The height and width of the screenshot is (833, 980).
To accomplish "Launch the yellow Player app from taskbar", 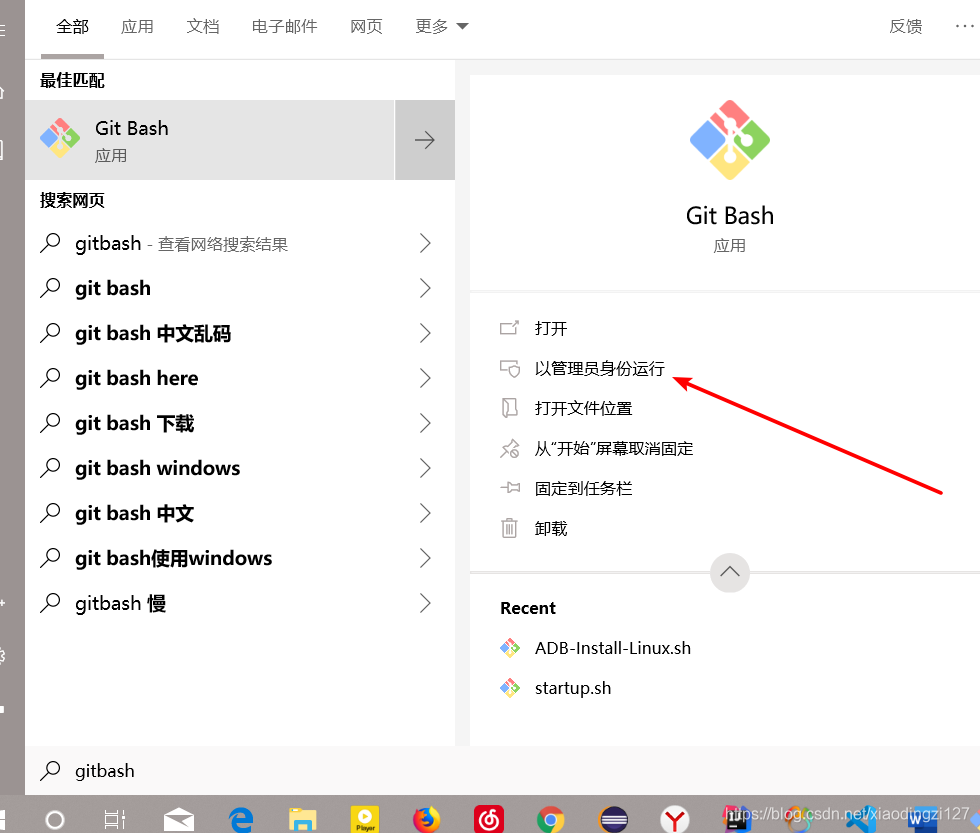I will pos(365,819).
